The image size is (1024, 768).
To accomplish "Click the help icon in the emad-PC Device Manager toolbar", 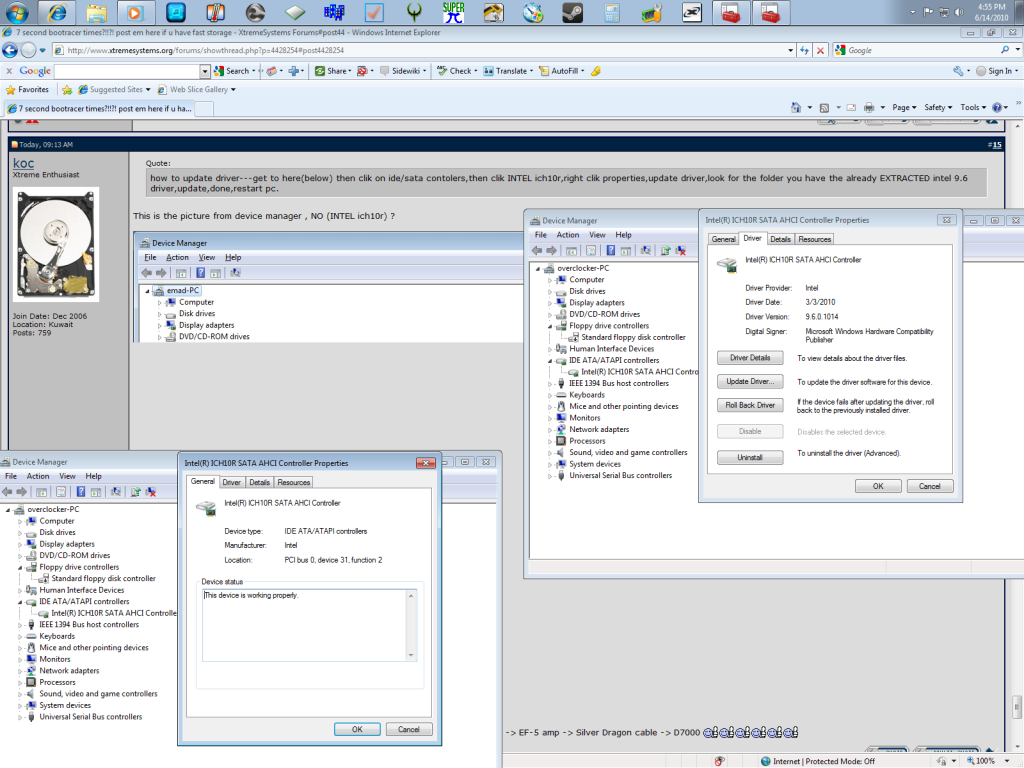I will 200,273.
